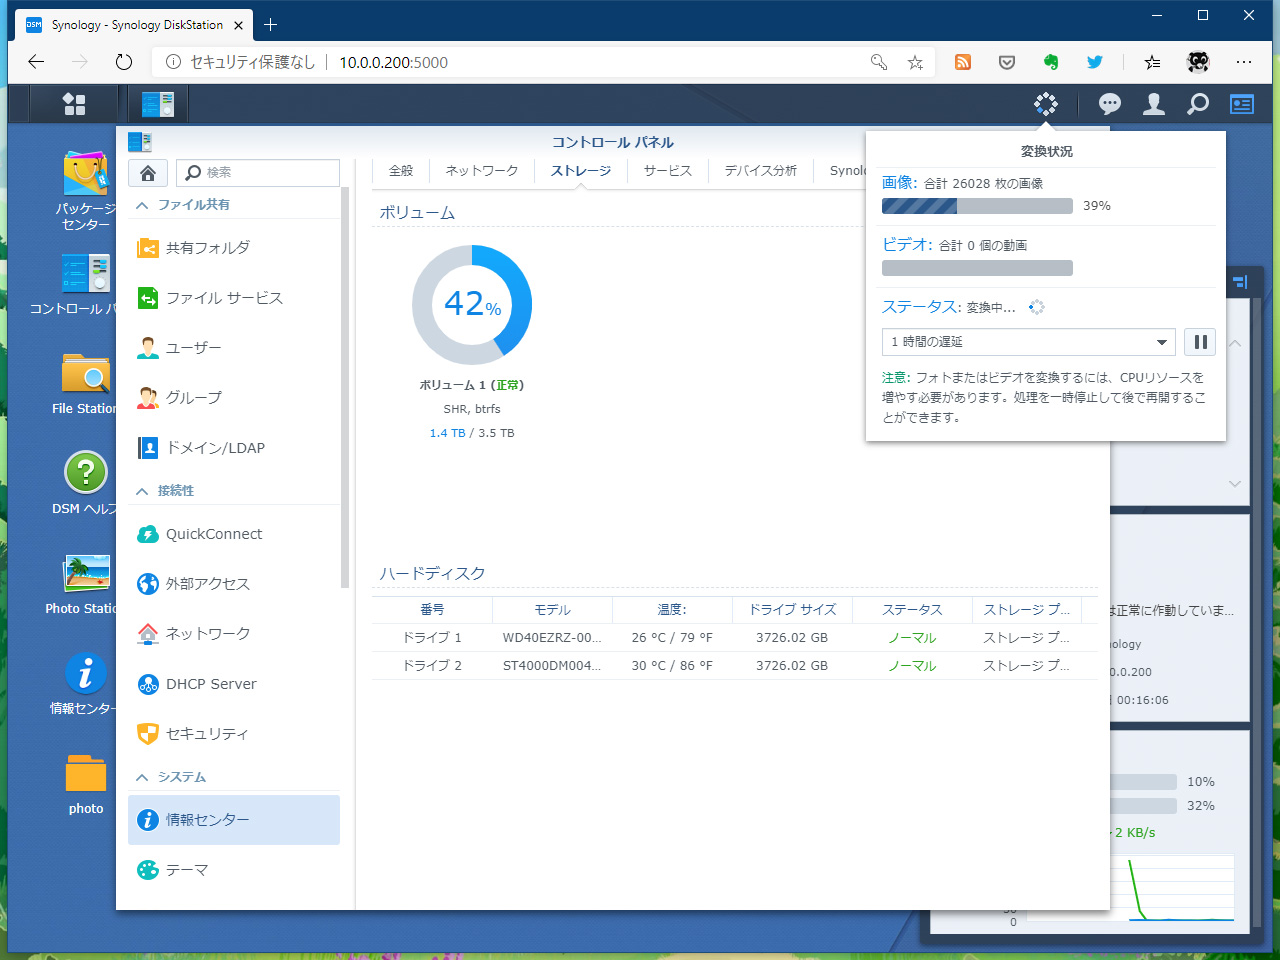The image size is (1280, 960).
Task: Switch to the ストレージ tab
Action: 581,171
